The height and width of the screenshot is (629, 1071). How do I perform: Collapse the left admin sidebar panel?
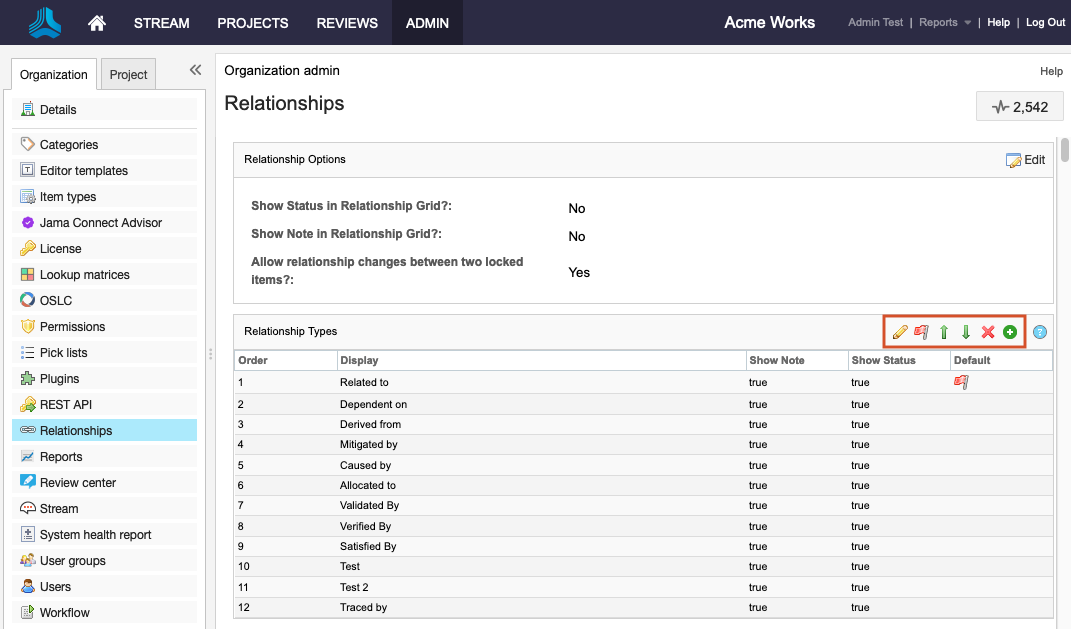[195, 70]
